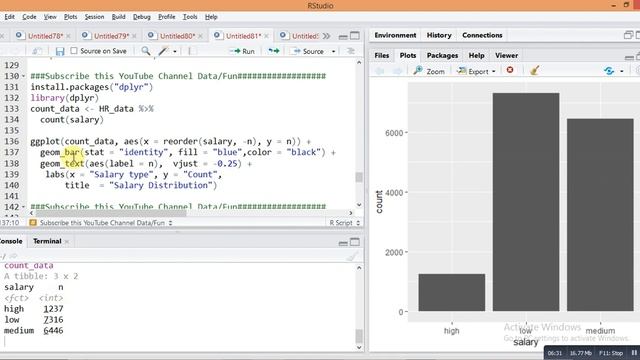
Task: Open the Session menu
Action: coord(94,17)
